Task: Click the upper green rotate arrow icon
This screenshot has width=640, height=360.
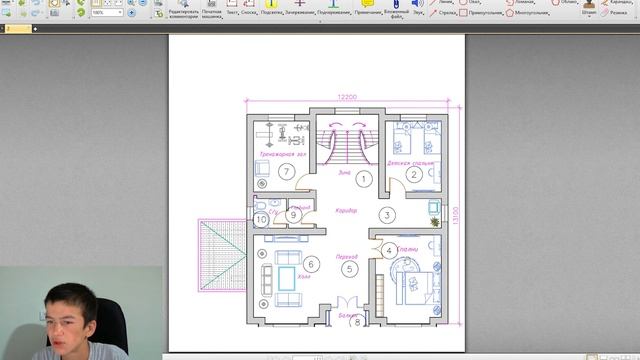Action: click(x=81, y=2)
